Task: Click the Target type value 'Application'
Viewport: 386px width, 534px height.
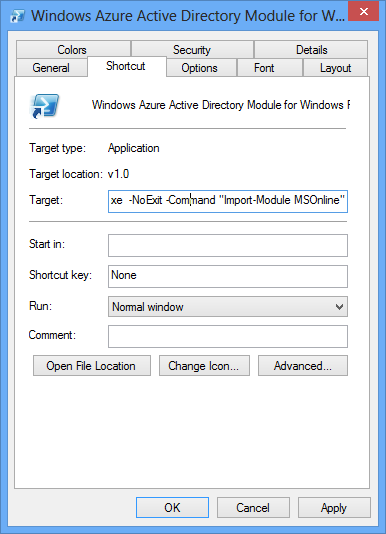Action: coord(134,148)
